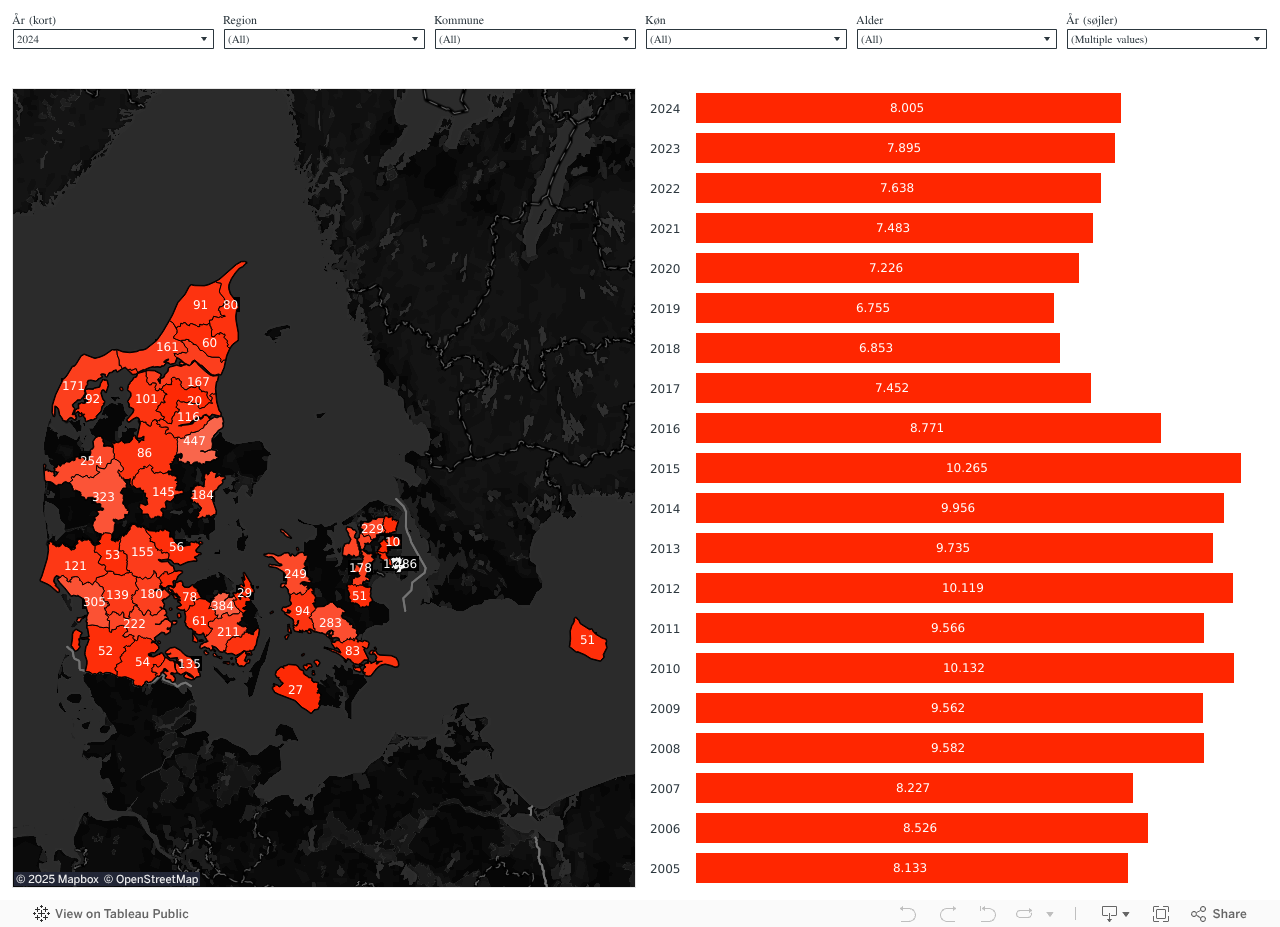Click the 2007 bar showing 8.227

click(914, 788)
